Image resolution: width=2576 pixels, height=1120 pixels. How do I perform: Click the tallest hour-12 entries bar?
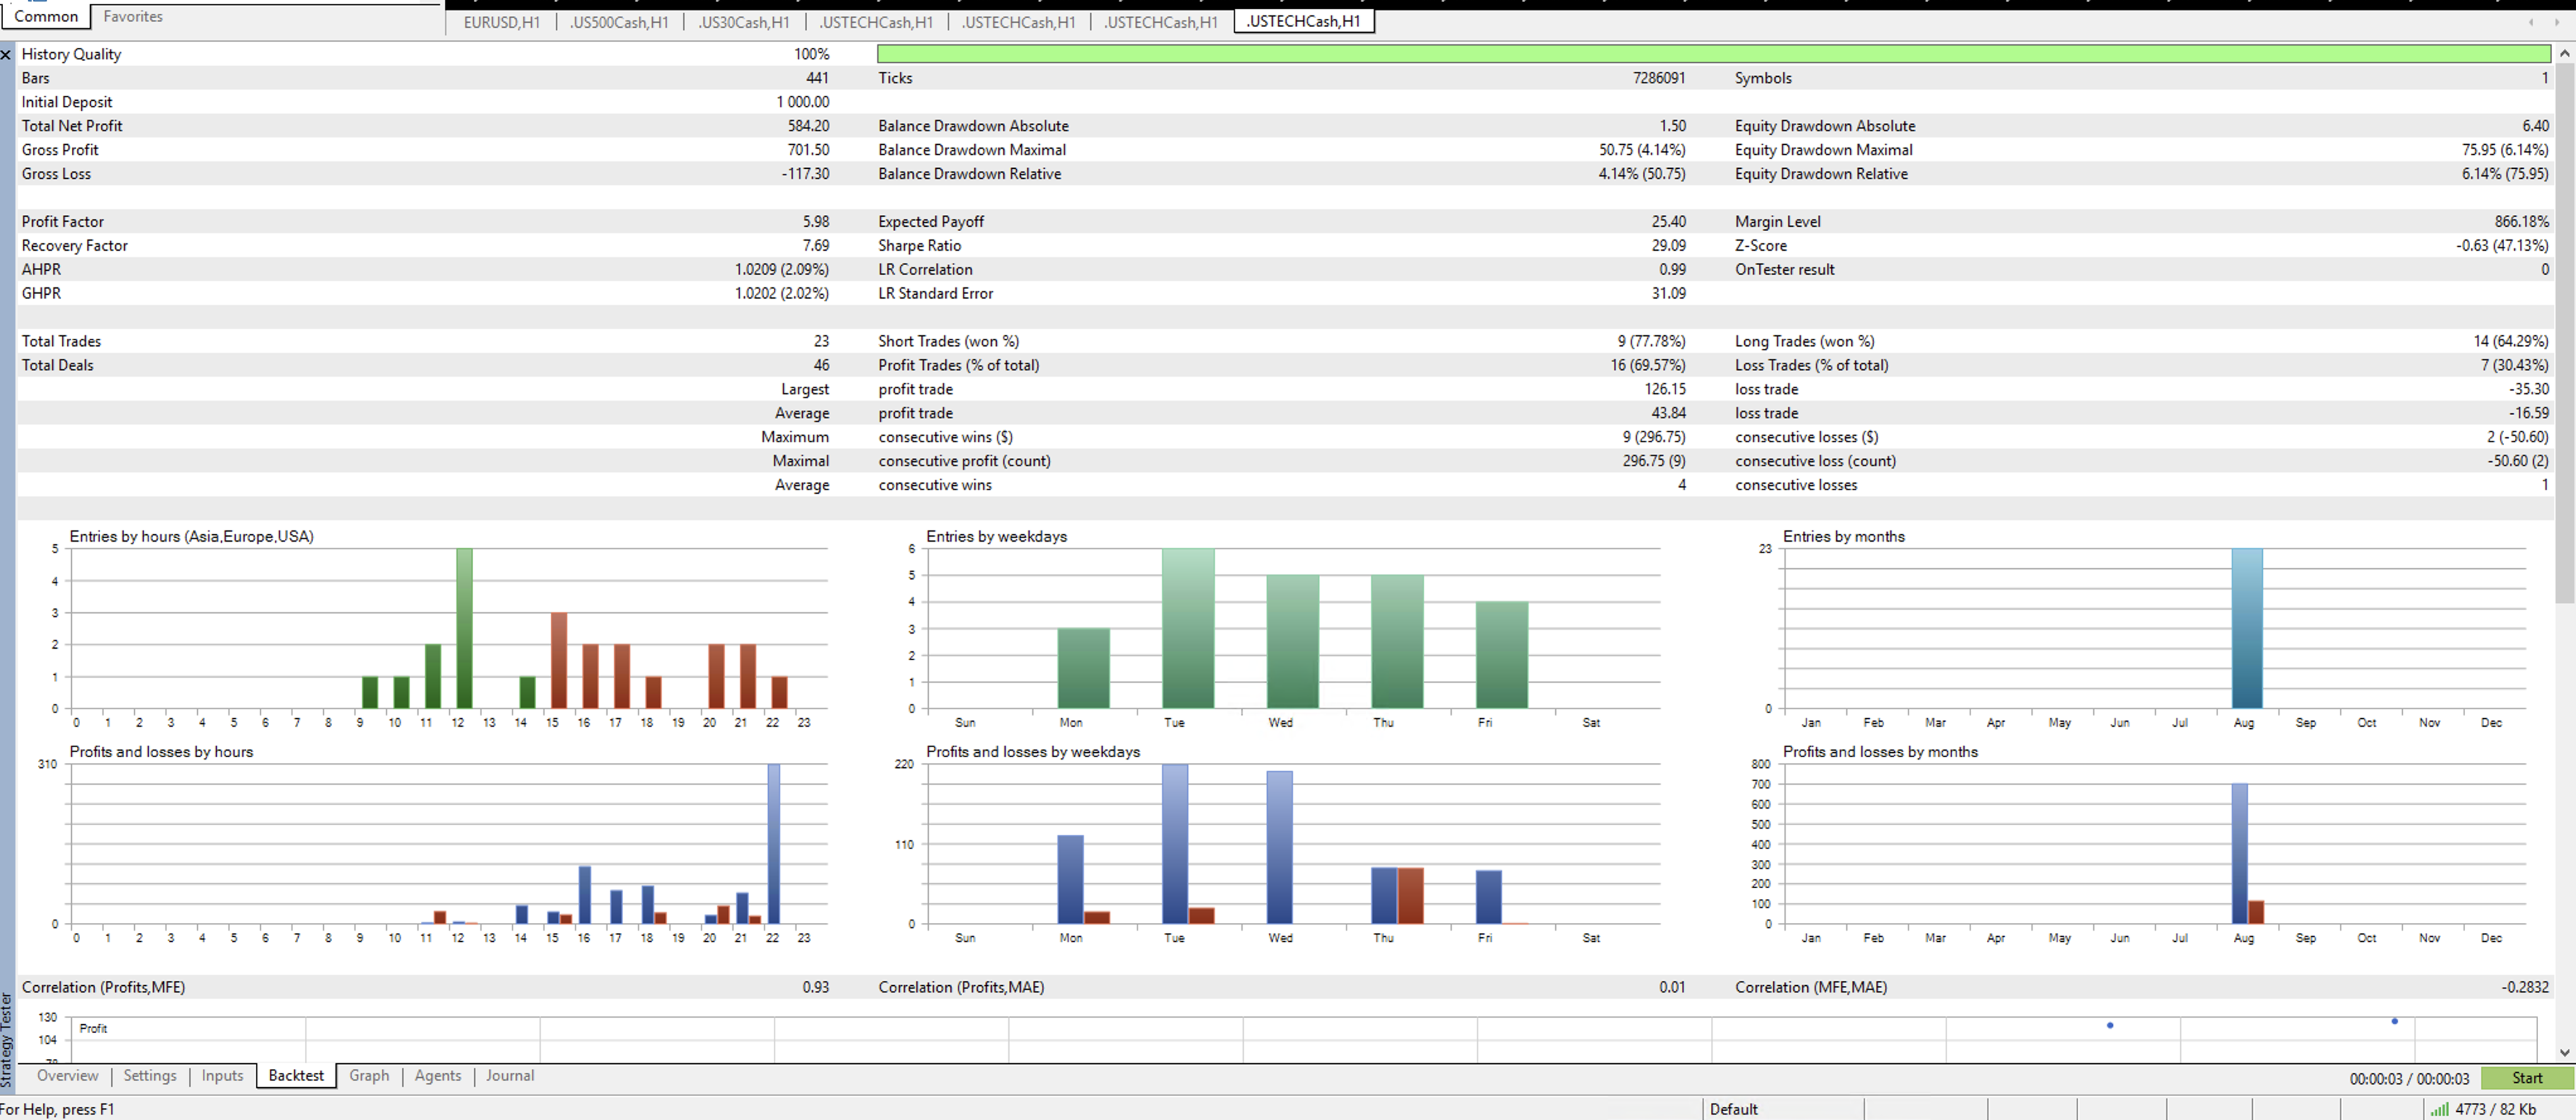pyautogui.click(x=464, y=628)
